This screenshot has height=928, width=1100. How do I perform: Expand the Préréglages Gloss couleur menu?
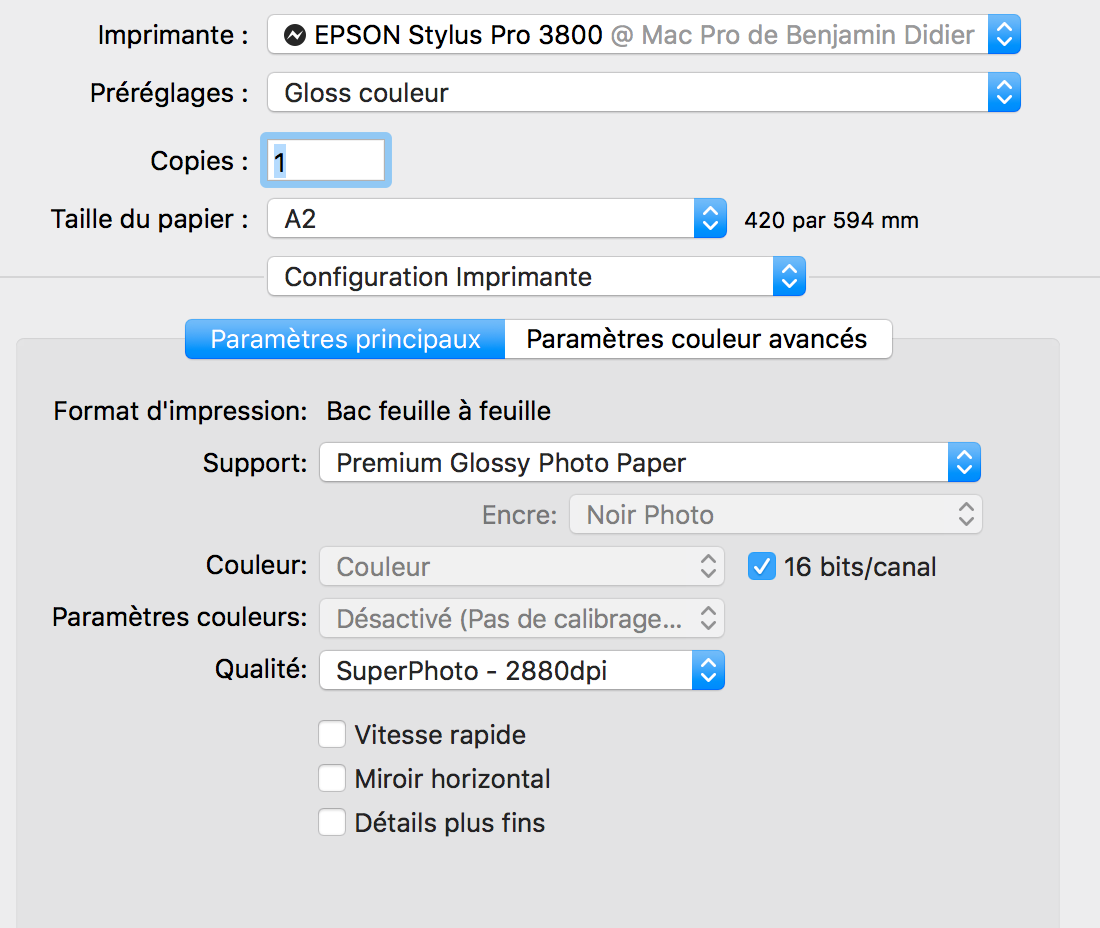coord(643,93)
